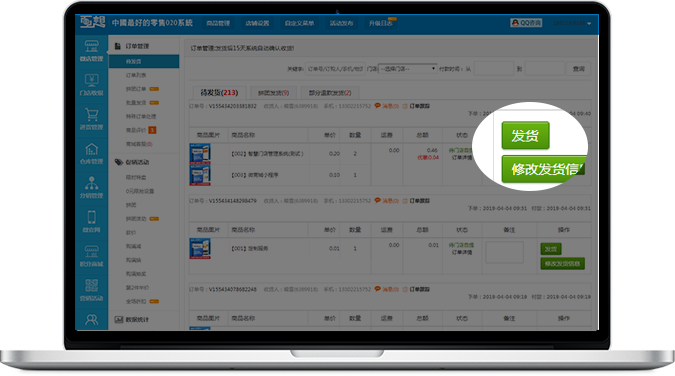The image size is (675, 376).
Task: Open the members people icon in sidebar
Action: pos(91,320)
